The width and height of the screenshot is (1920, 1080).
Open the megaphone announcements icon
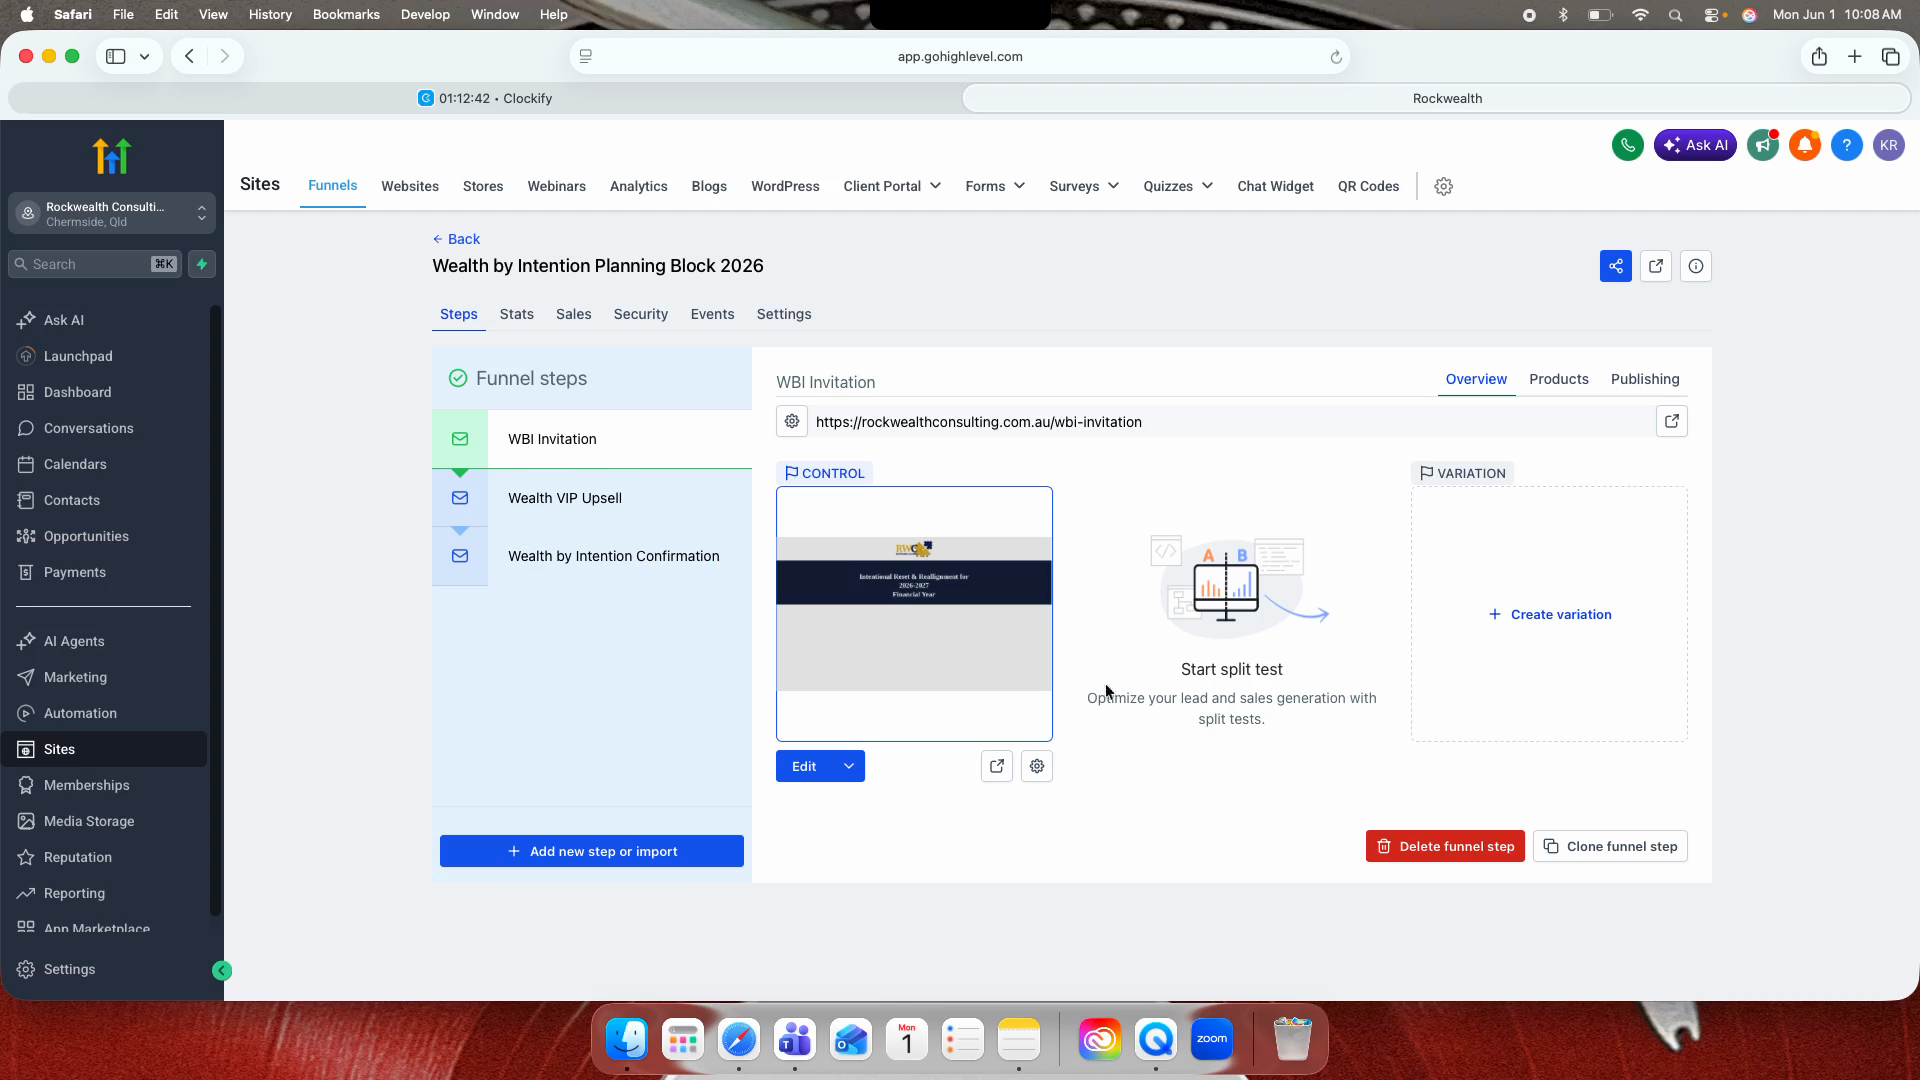(x=1763, y=145)
